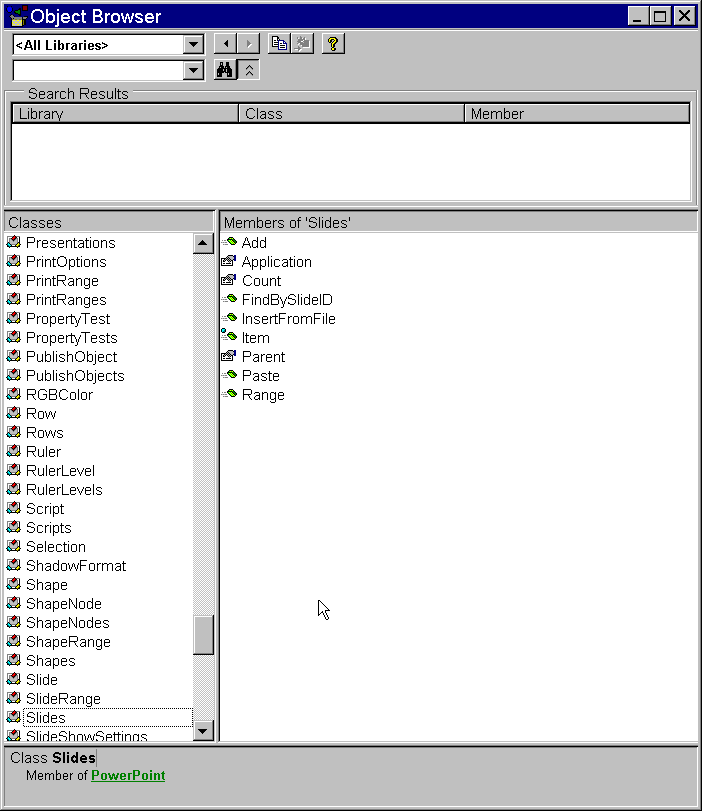Select the Rows class
This screenshot has width=702, height=811.
pos(44,433)
